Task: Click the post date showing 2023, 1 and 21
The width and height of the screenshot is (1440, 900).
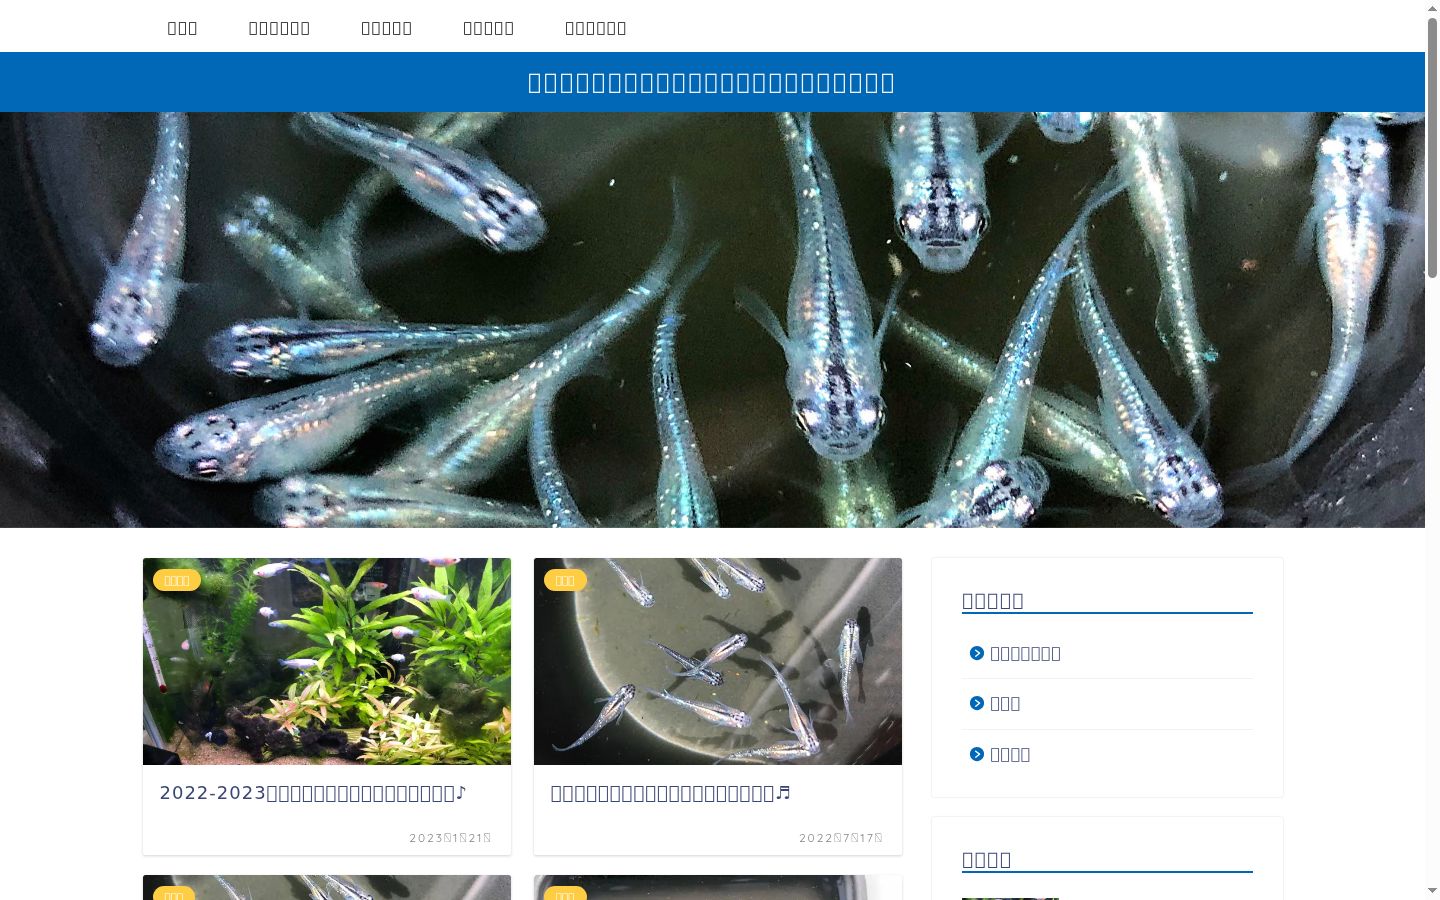Action: 451,838
